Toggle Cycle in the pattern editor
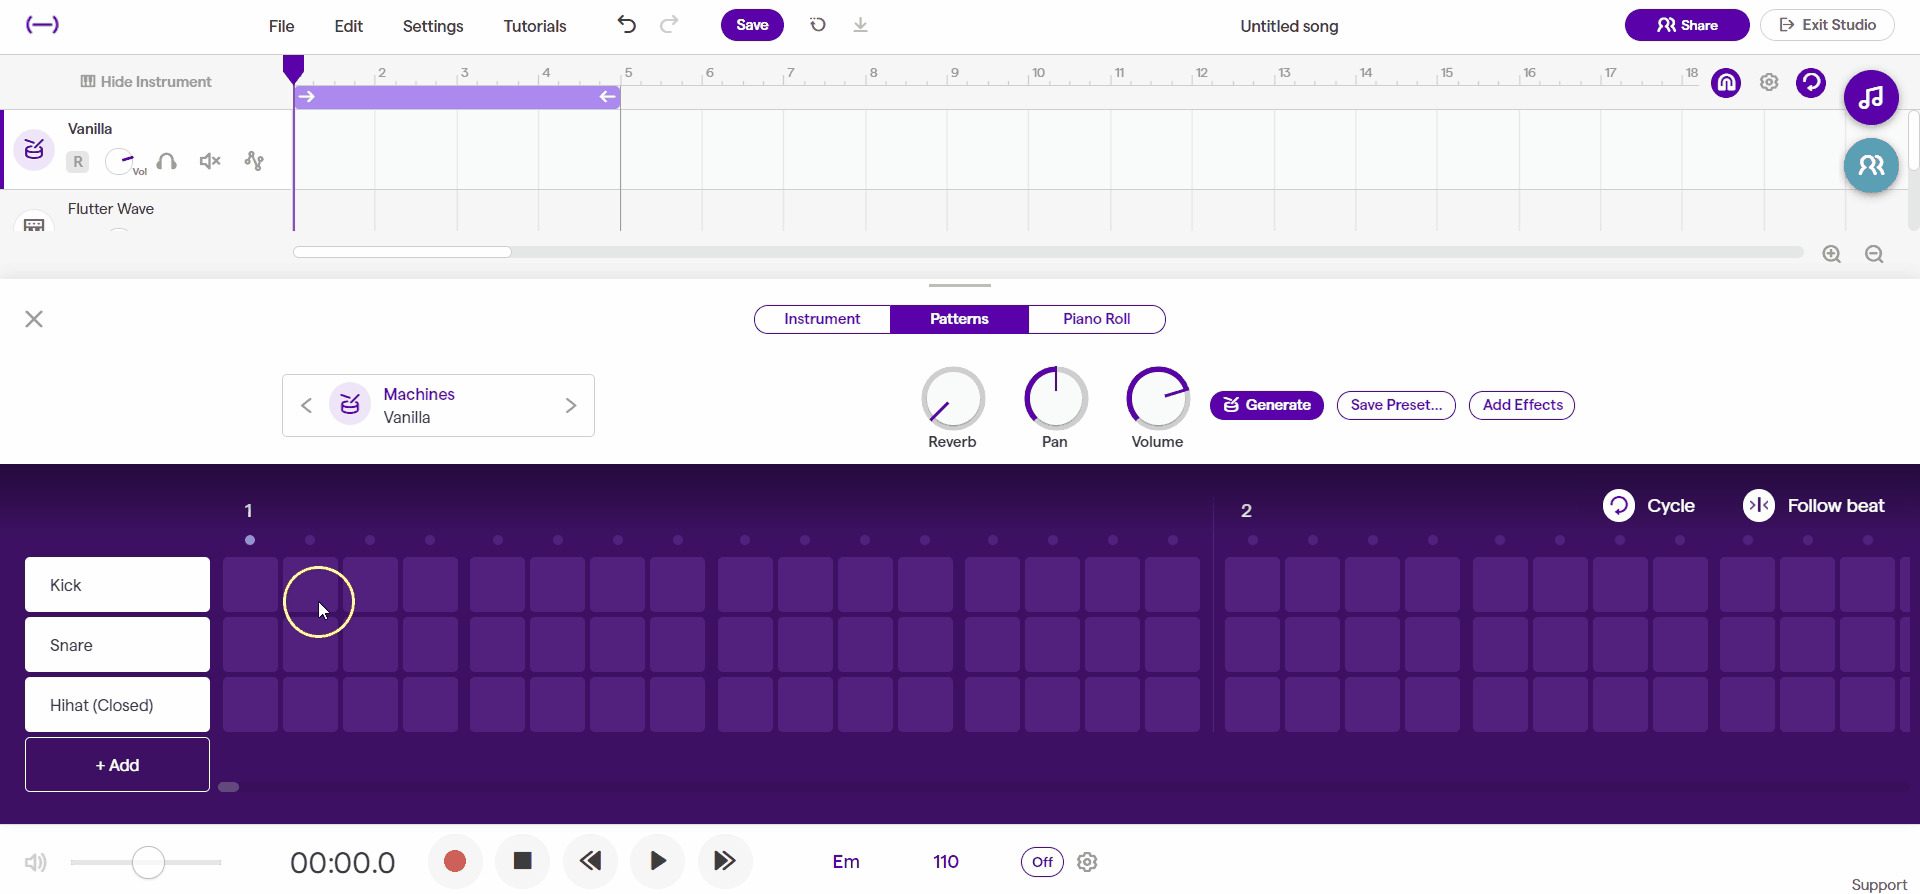Viewport: 1920px width, 894px height. tap(1649, 506)
